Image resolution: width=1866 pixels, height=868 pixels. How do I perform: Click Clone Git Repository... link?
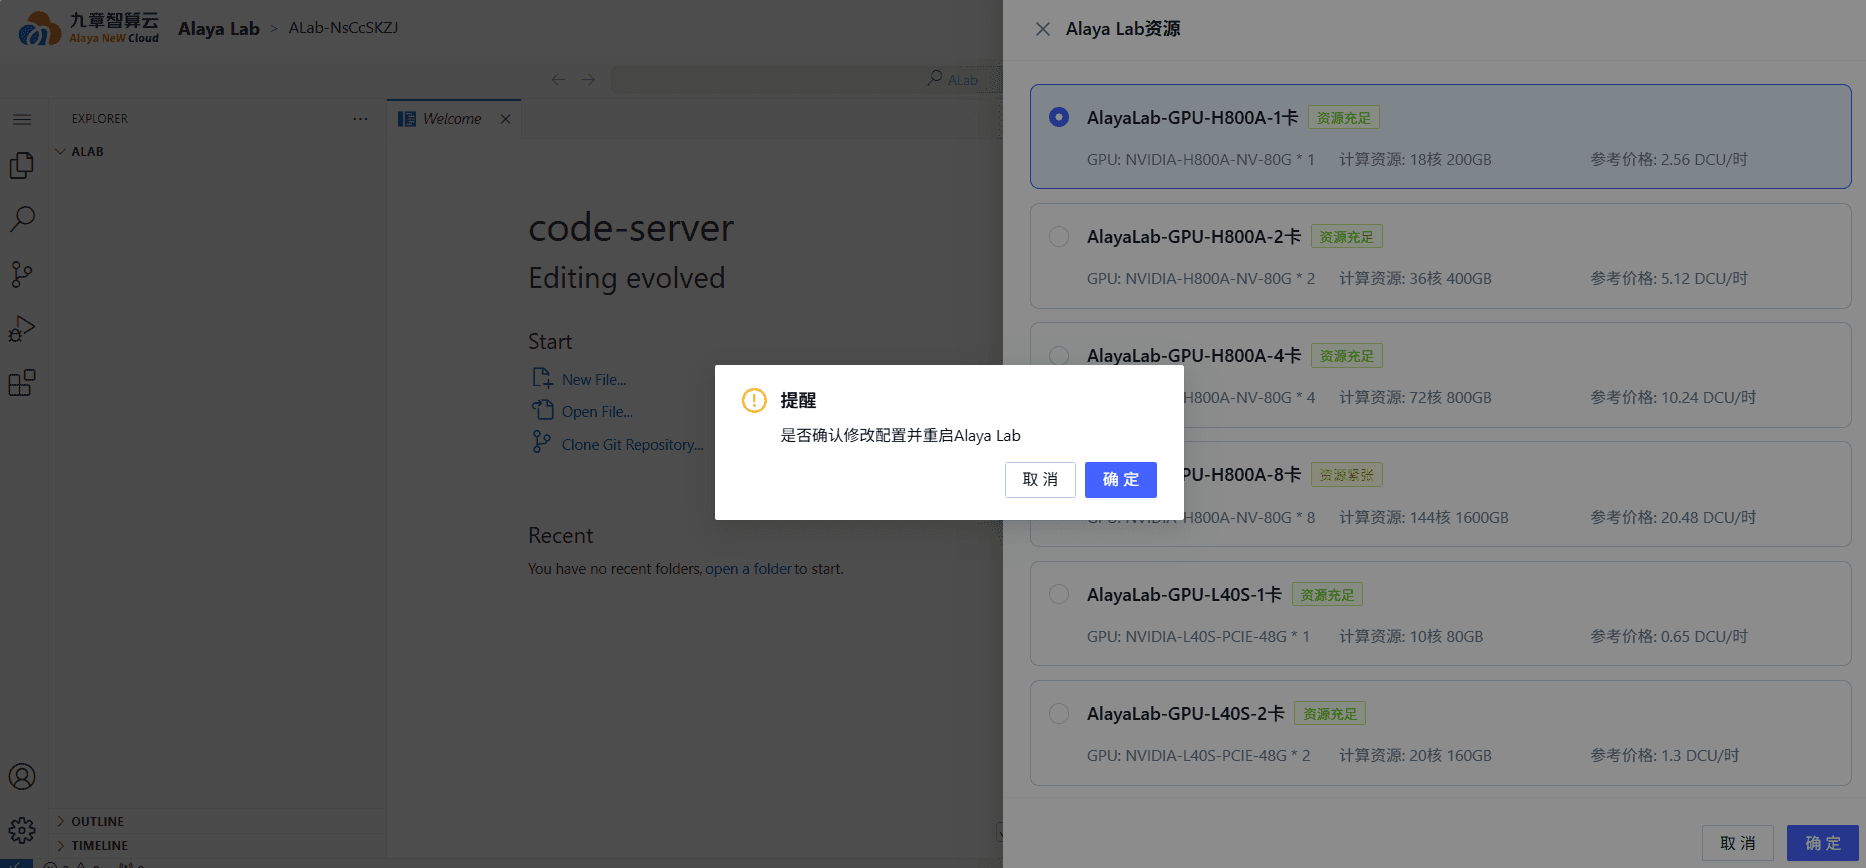[x=632, y=445]
